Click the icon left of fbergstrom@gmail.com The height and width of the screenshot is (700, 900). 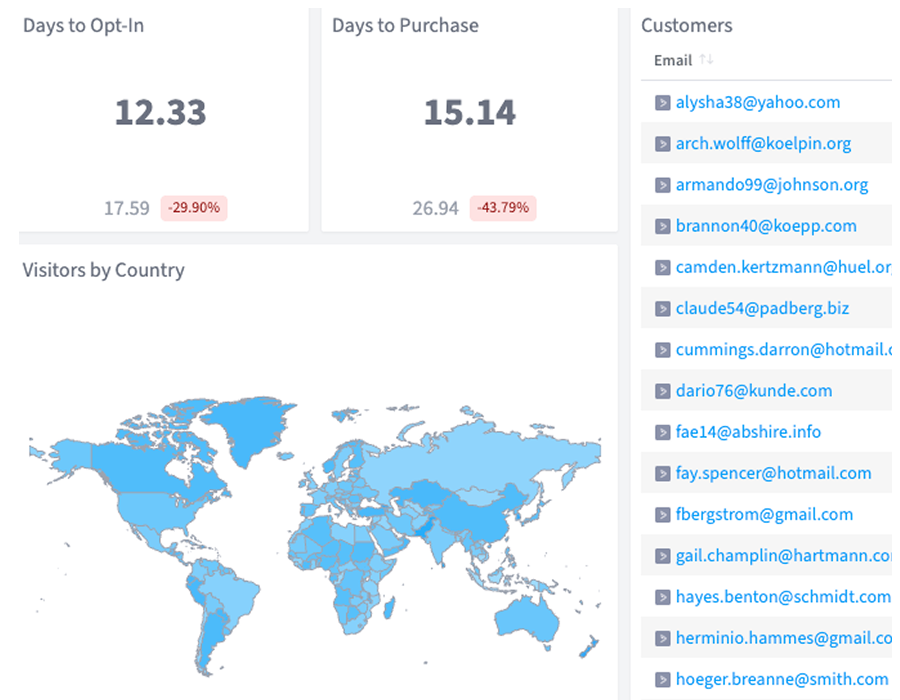coord(662,514)
